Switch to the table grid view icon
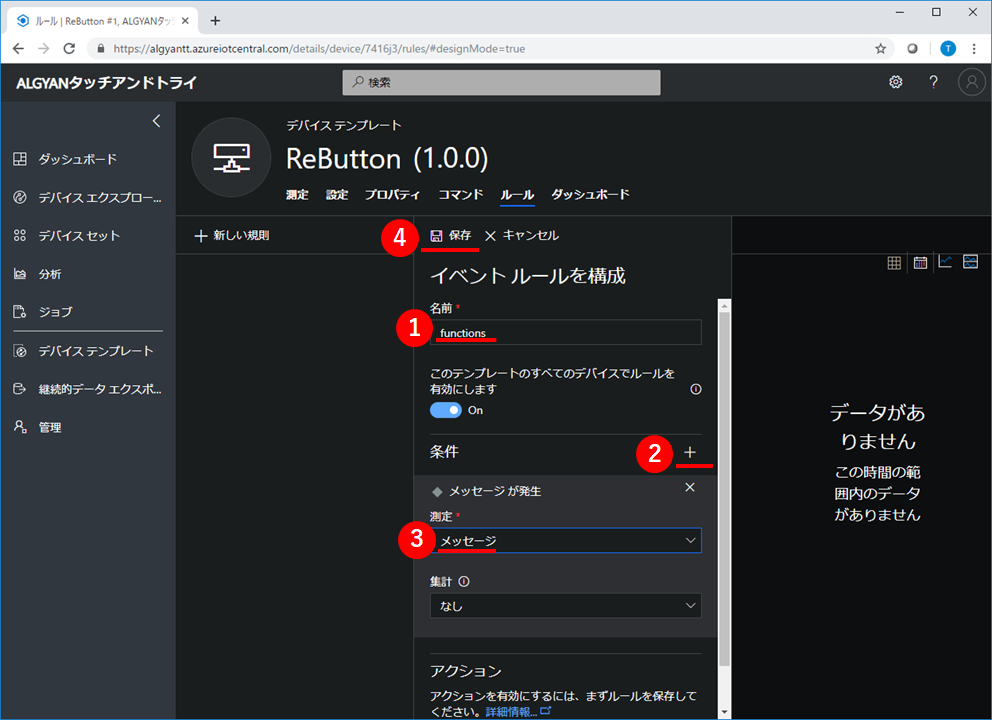Screen dimensions: 992x720 [894, 263]
